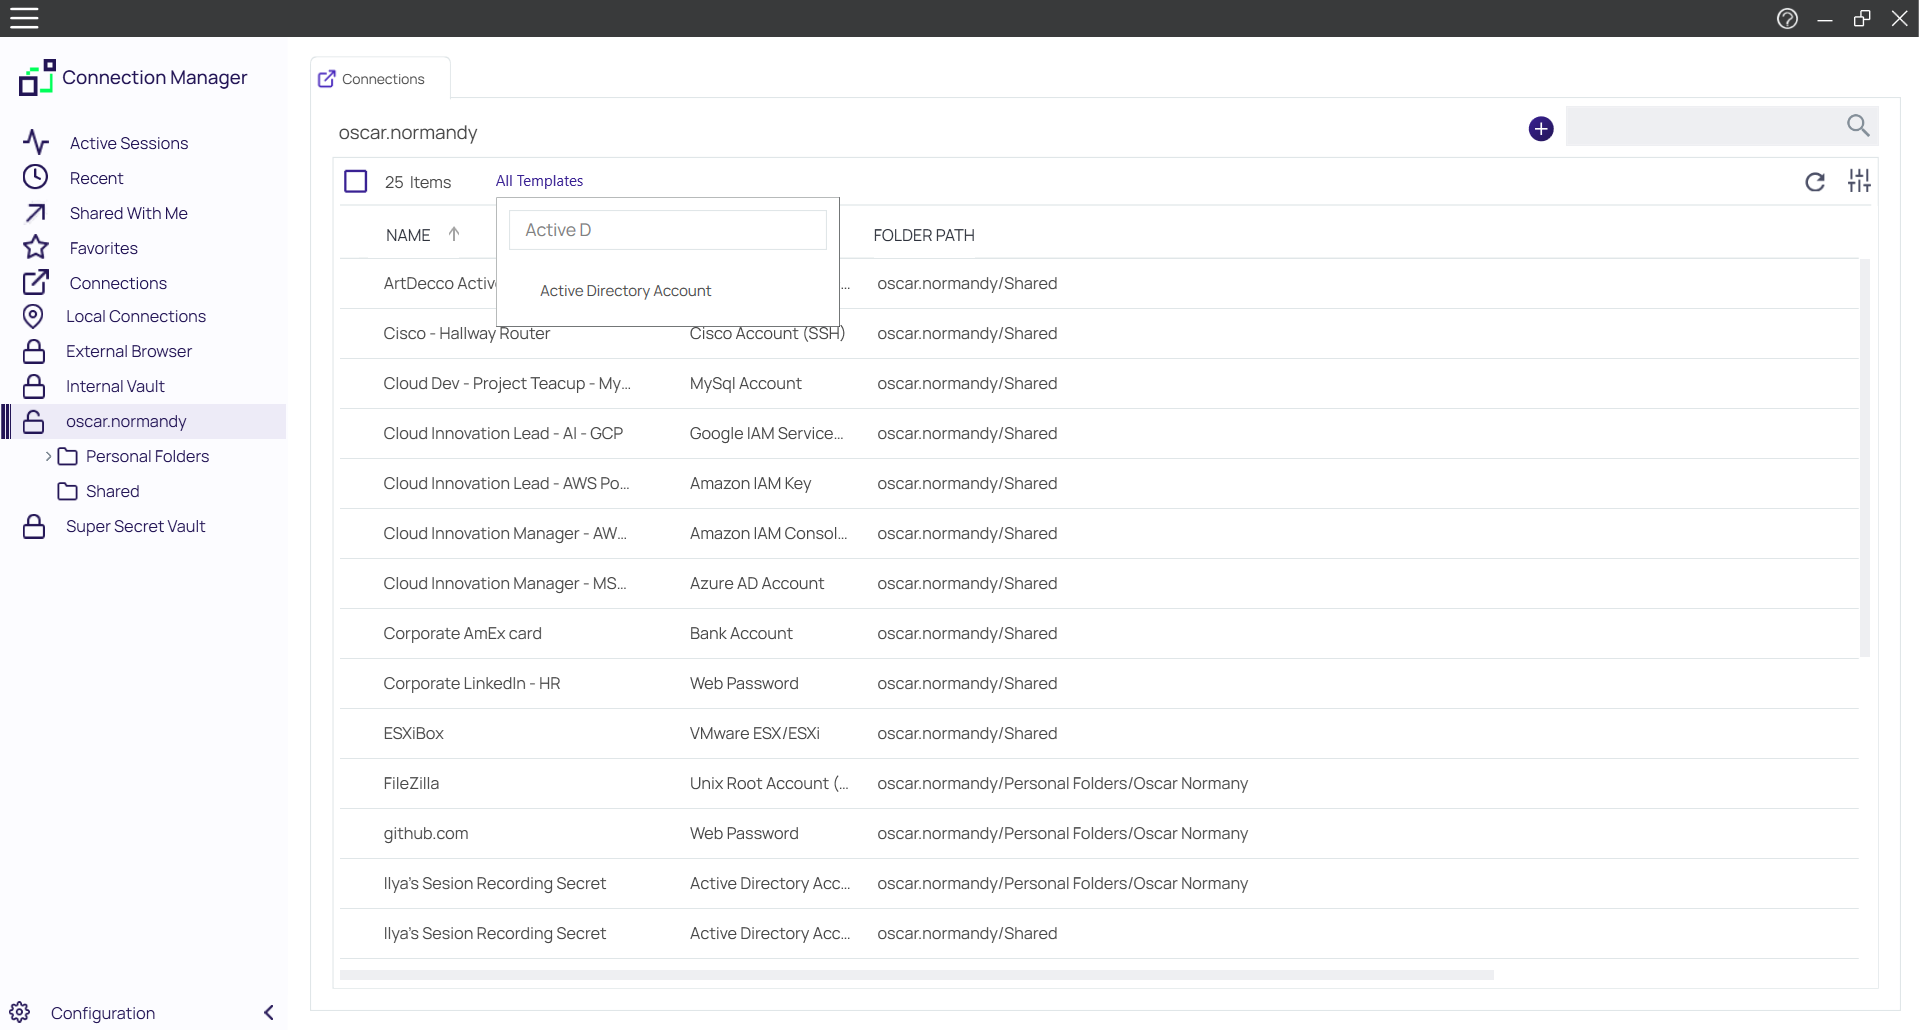Screen dimensions: 1920x1030
Task: Click the vertical scrollbar of the list
Action: [1865, 458]
